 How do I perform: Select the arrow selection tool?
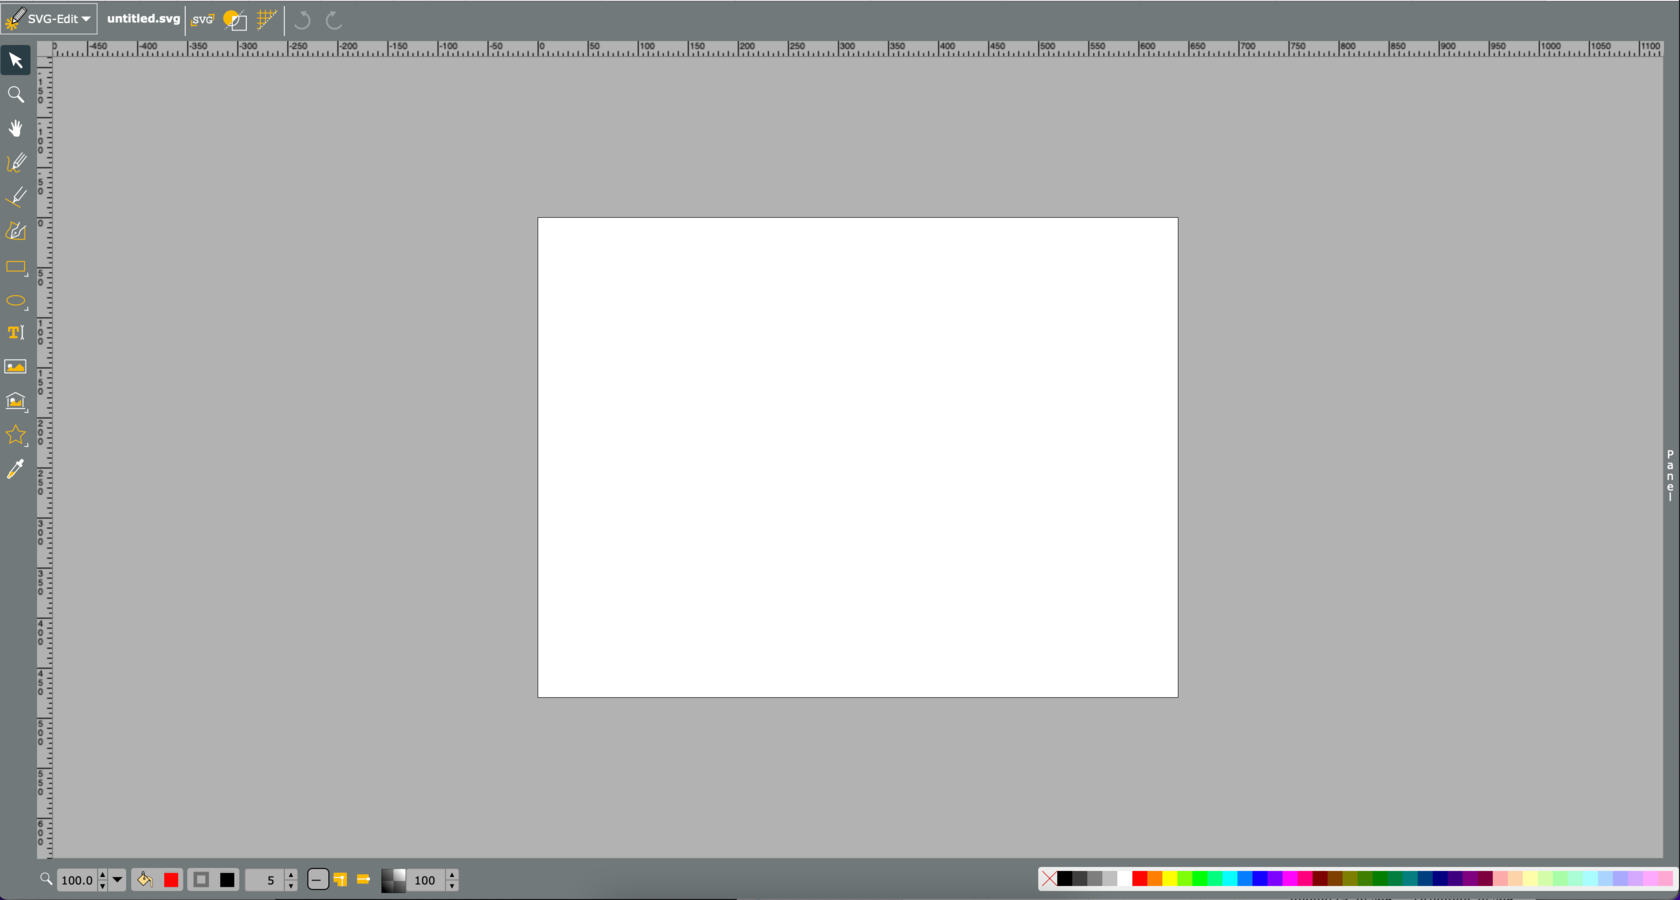(16, 61)
